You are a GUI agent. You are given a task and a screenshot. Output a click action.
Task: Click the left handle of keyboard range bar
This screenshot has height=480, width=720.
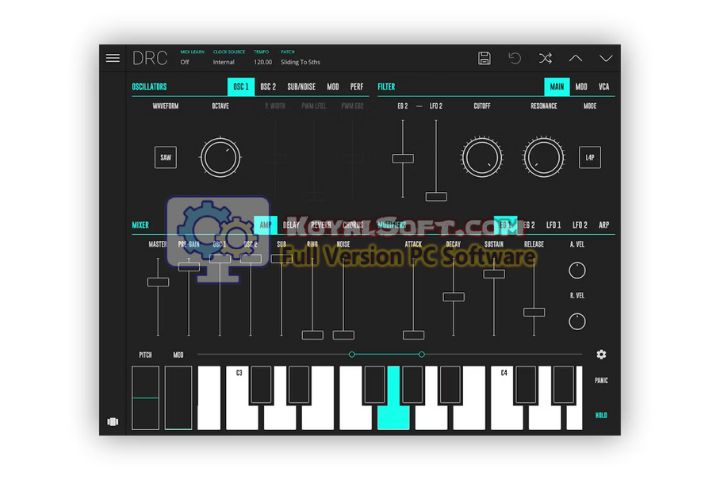point(352,354)
